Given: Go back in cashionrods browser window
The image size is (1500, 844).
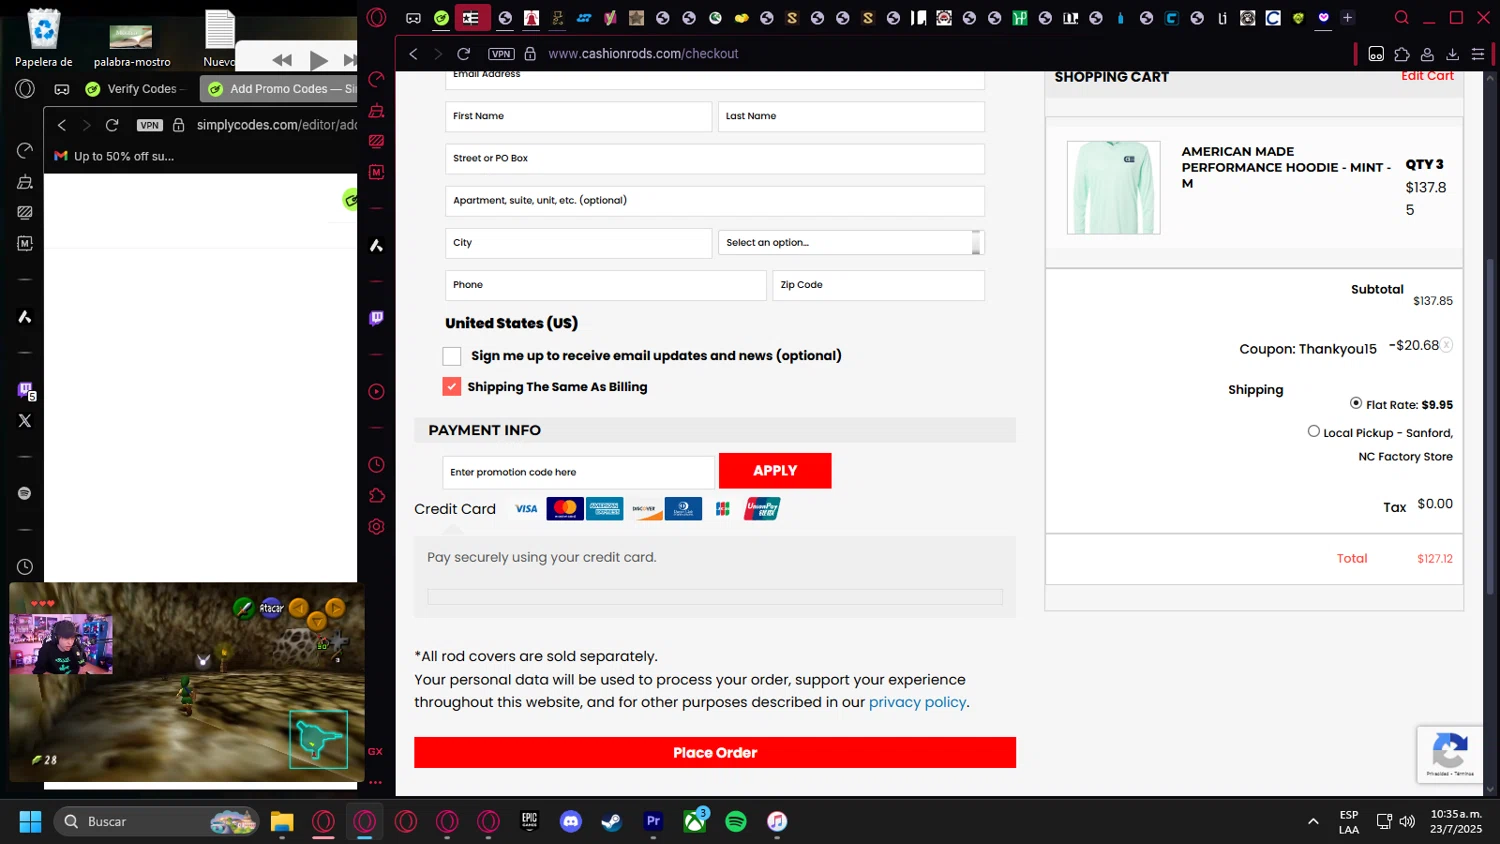Looking at the screenshot, I should 413,54.
